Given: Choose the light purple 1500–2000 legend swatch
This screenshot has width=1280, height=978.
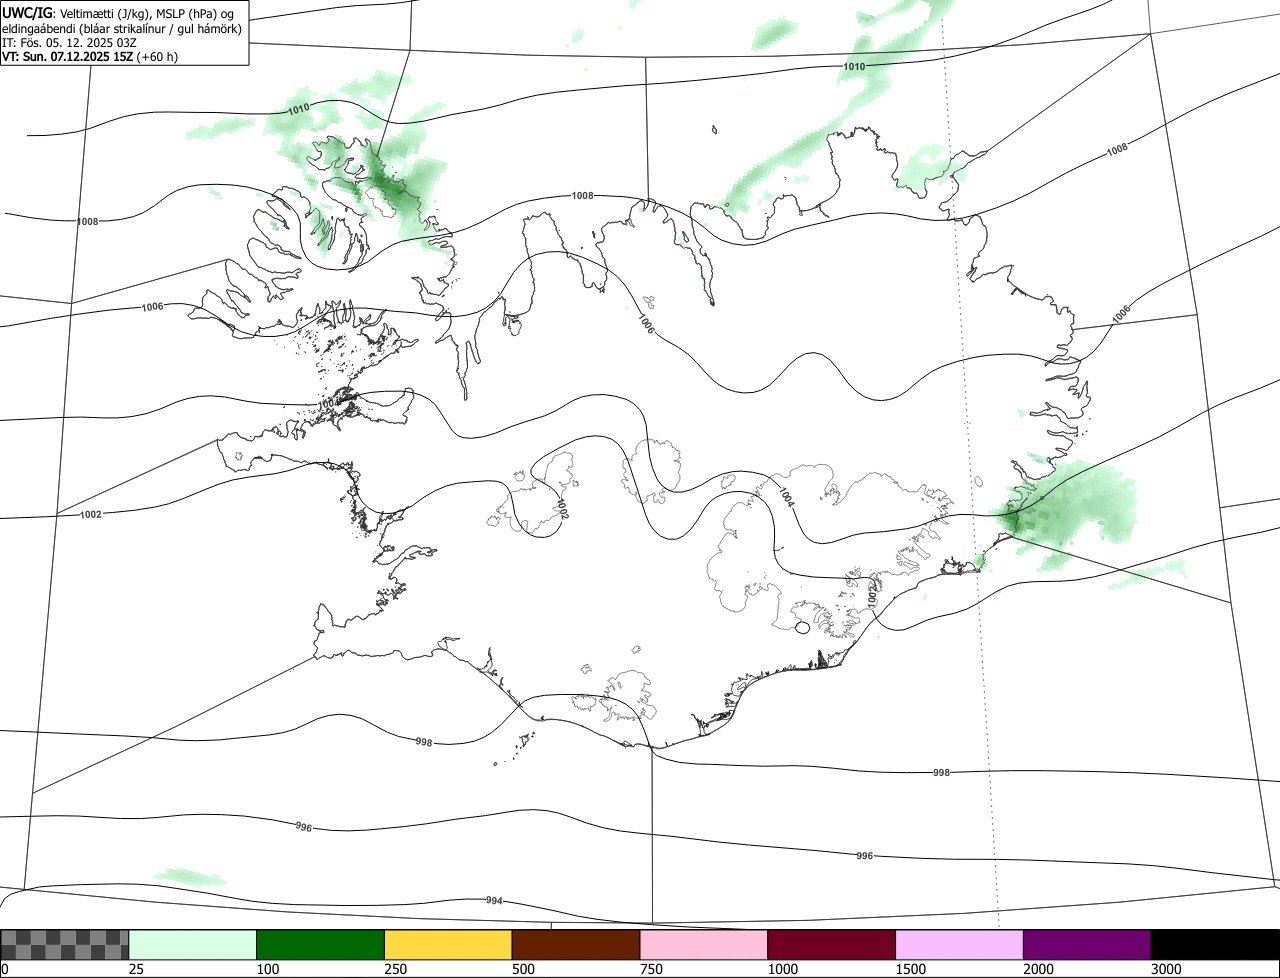Looking at the screenshot, I should pos(960,944).
